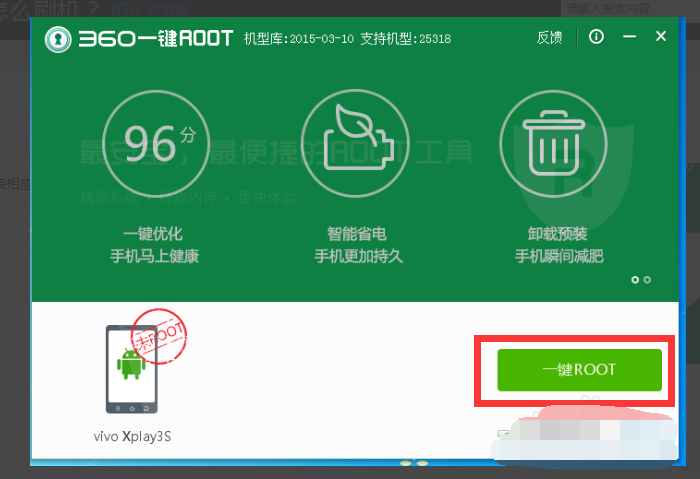
Task: Click the 360一键ROOT title text
Action: [156, 39]
